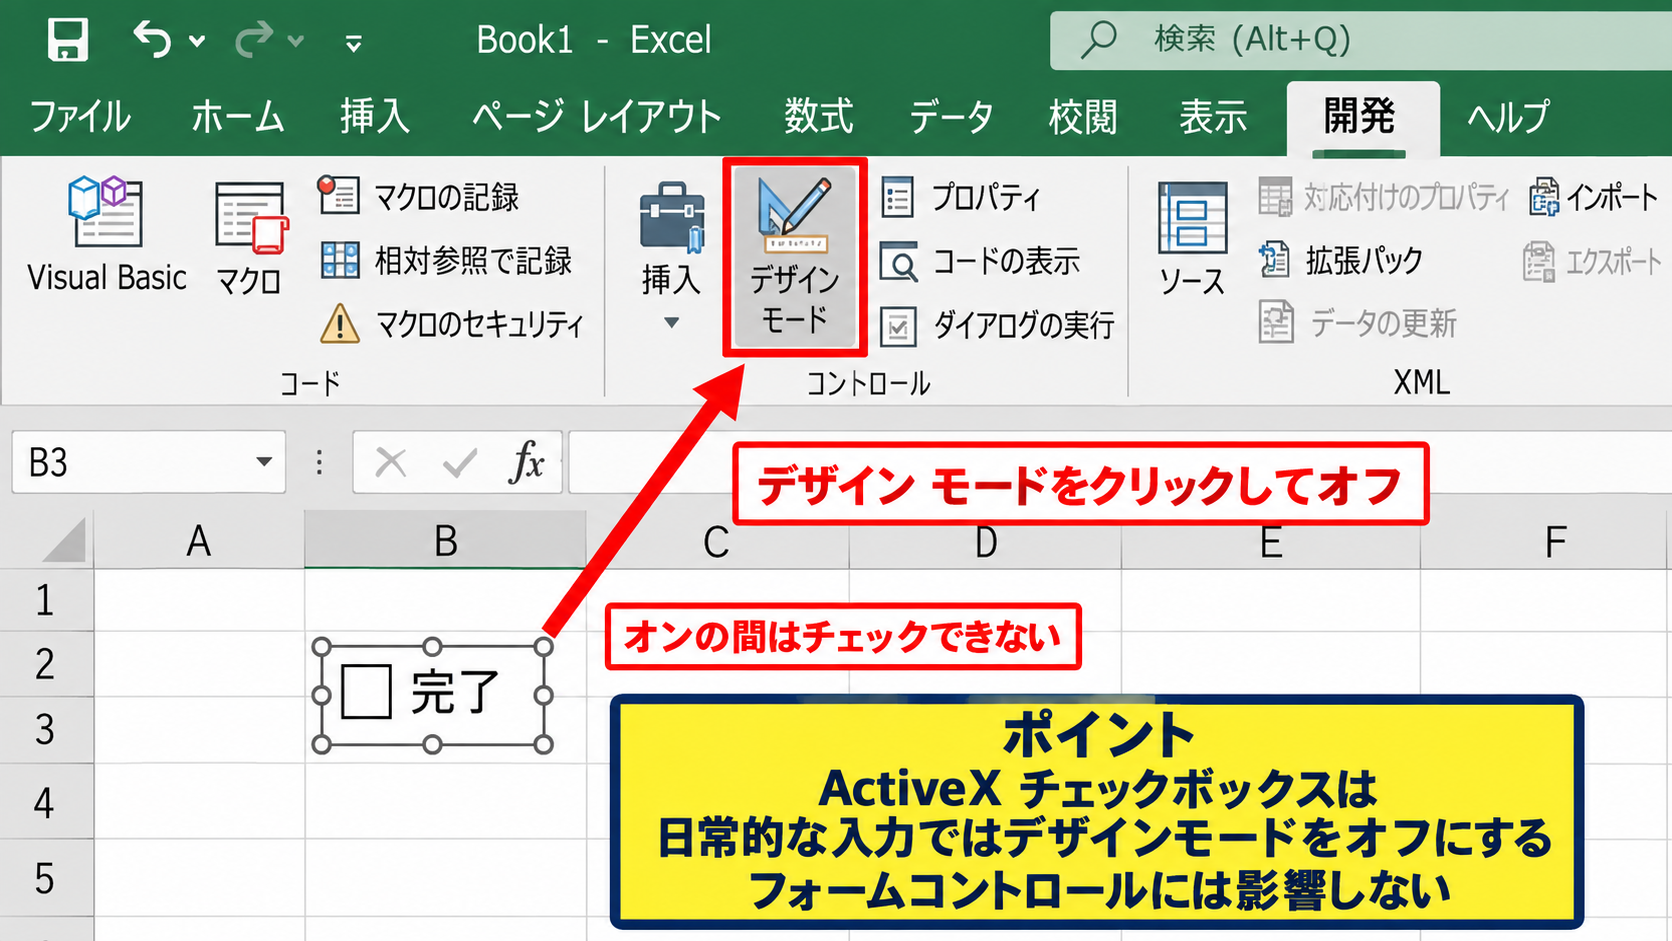The height and width of the screenshot is (941, 1672).
Task: Open the ファイル tab
Action: pyautogui.click(x=80, y=116)
